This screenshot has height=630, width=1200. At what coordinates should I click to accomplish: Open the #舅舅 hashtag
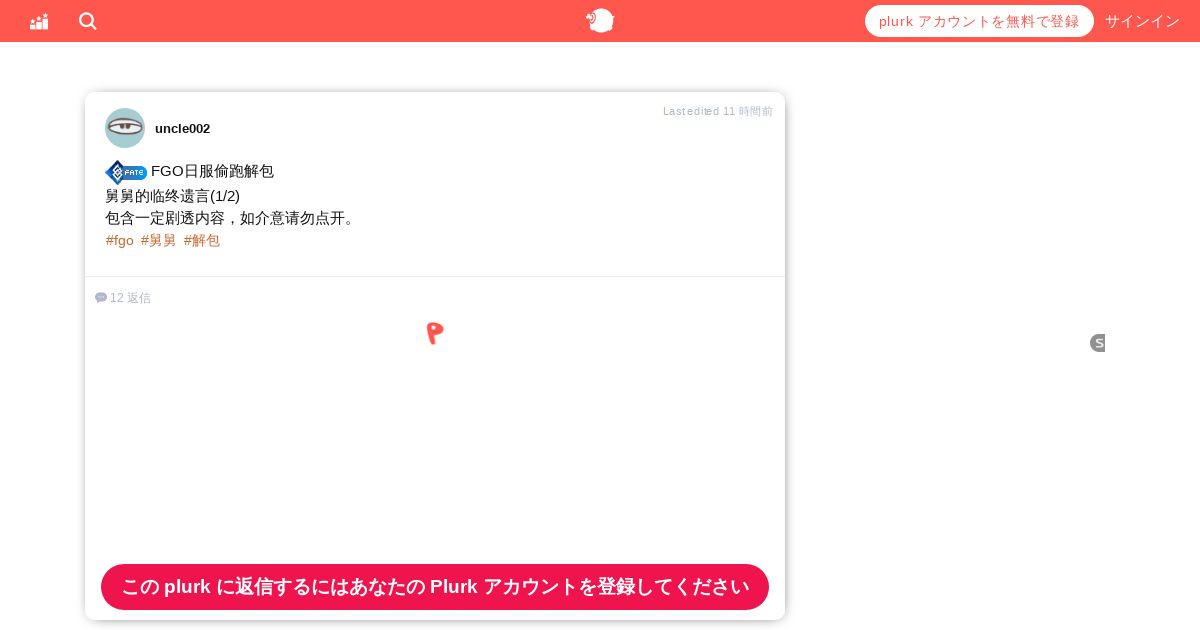158,240
